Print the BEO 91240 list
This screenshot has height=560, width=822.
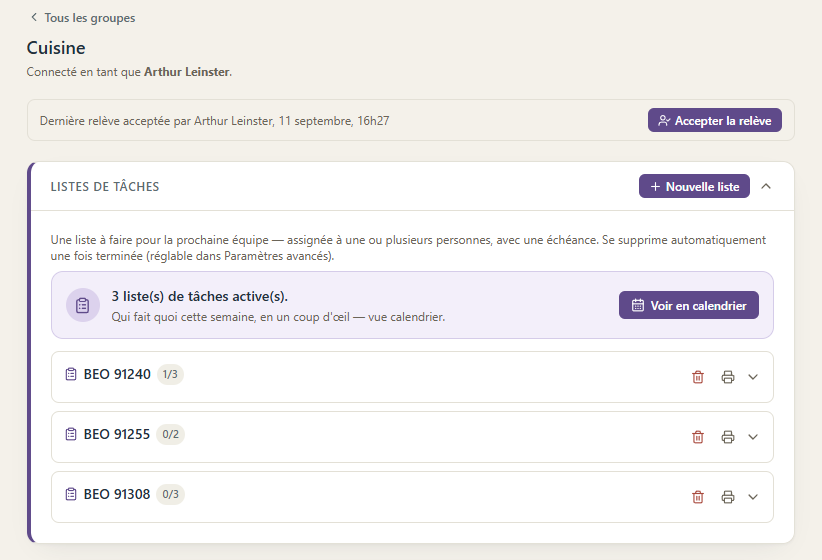pyautogui.click(x=728, y=377)
